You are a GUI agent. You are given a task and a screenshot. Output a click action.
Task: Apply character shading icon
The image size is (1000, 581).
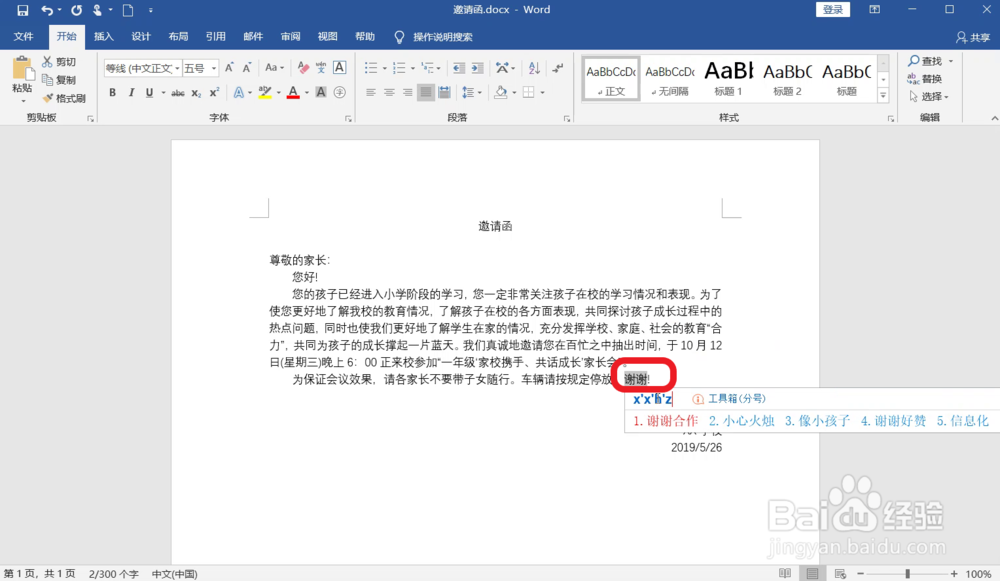(x=321, y=92)
